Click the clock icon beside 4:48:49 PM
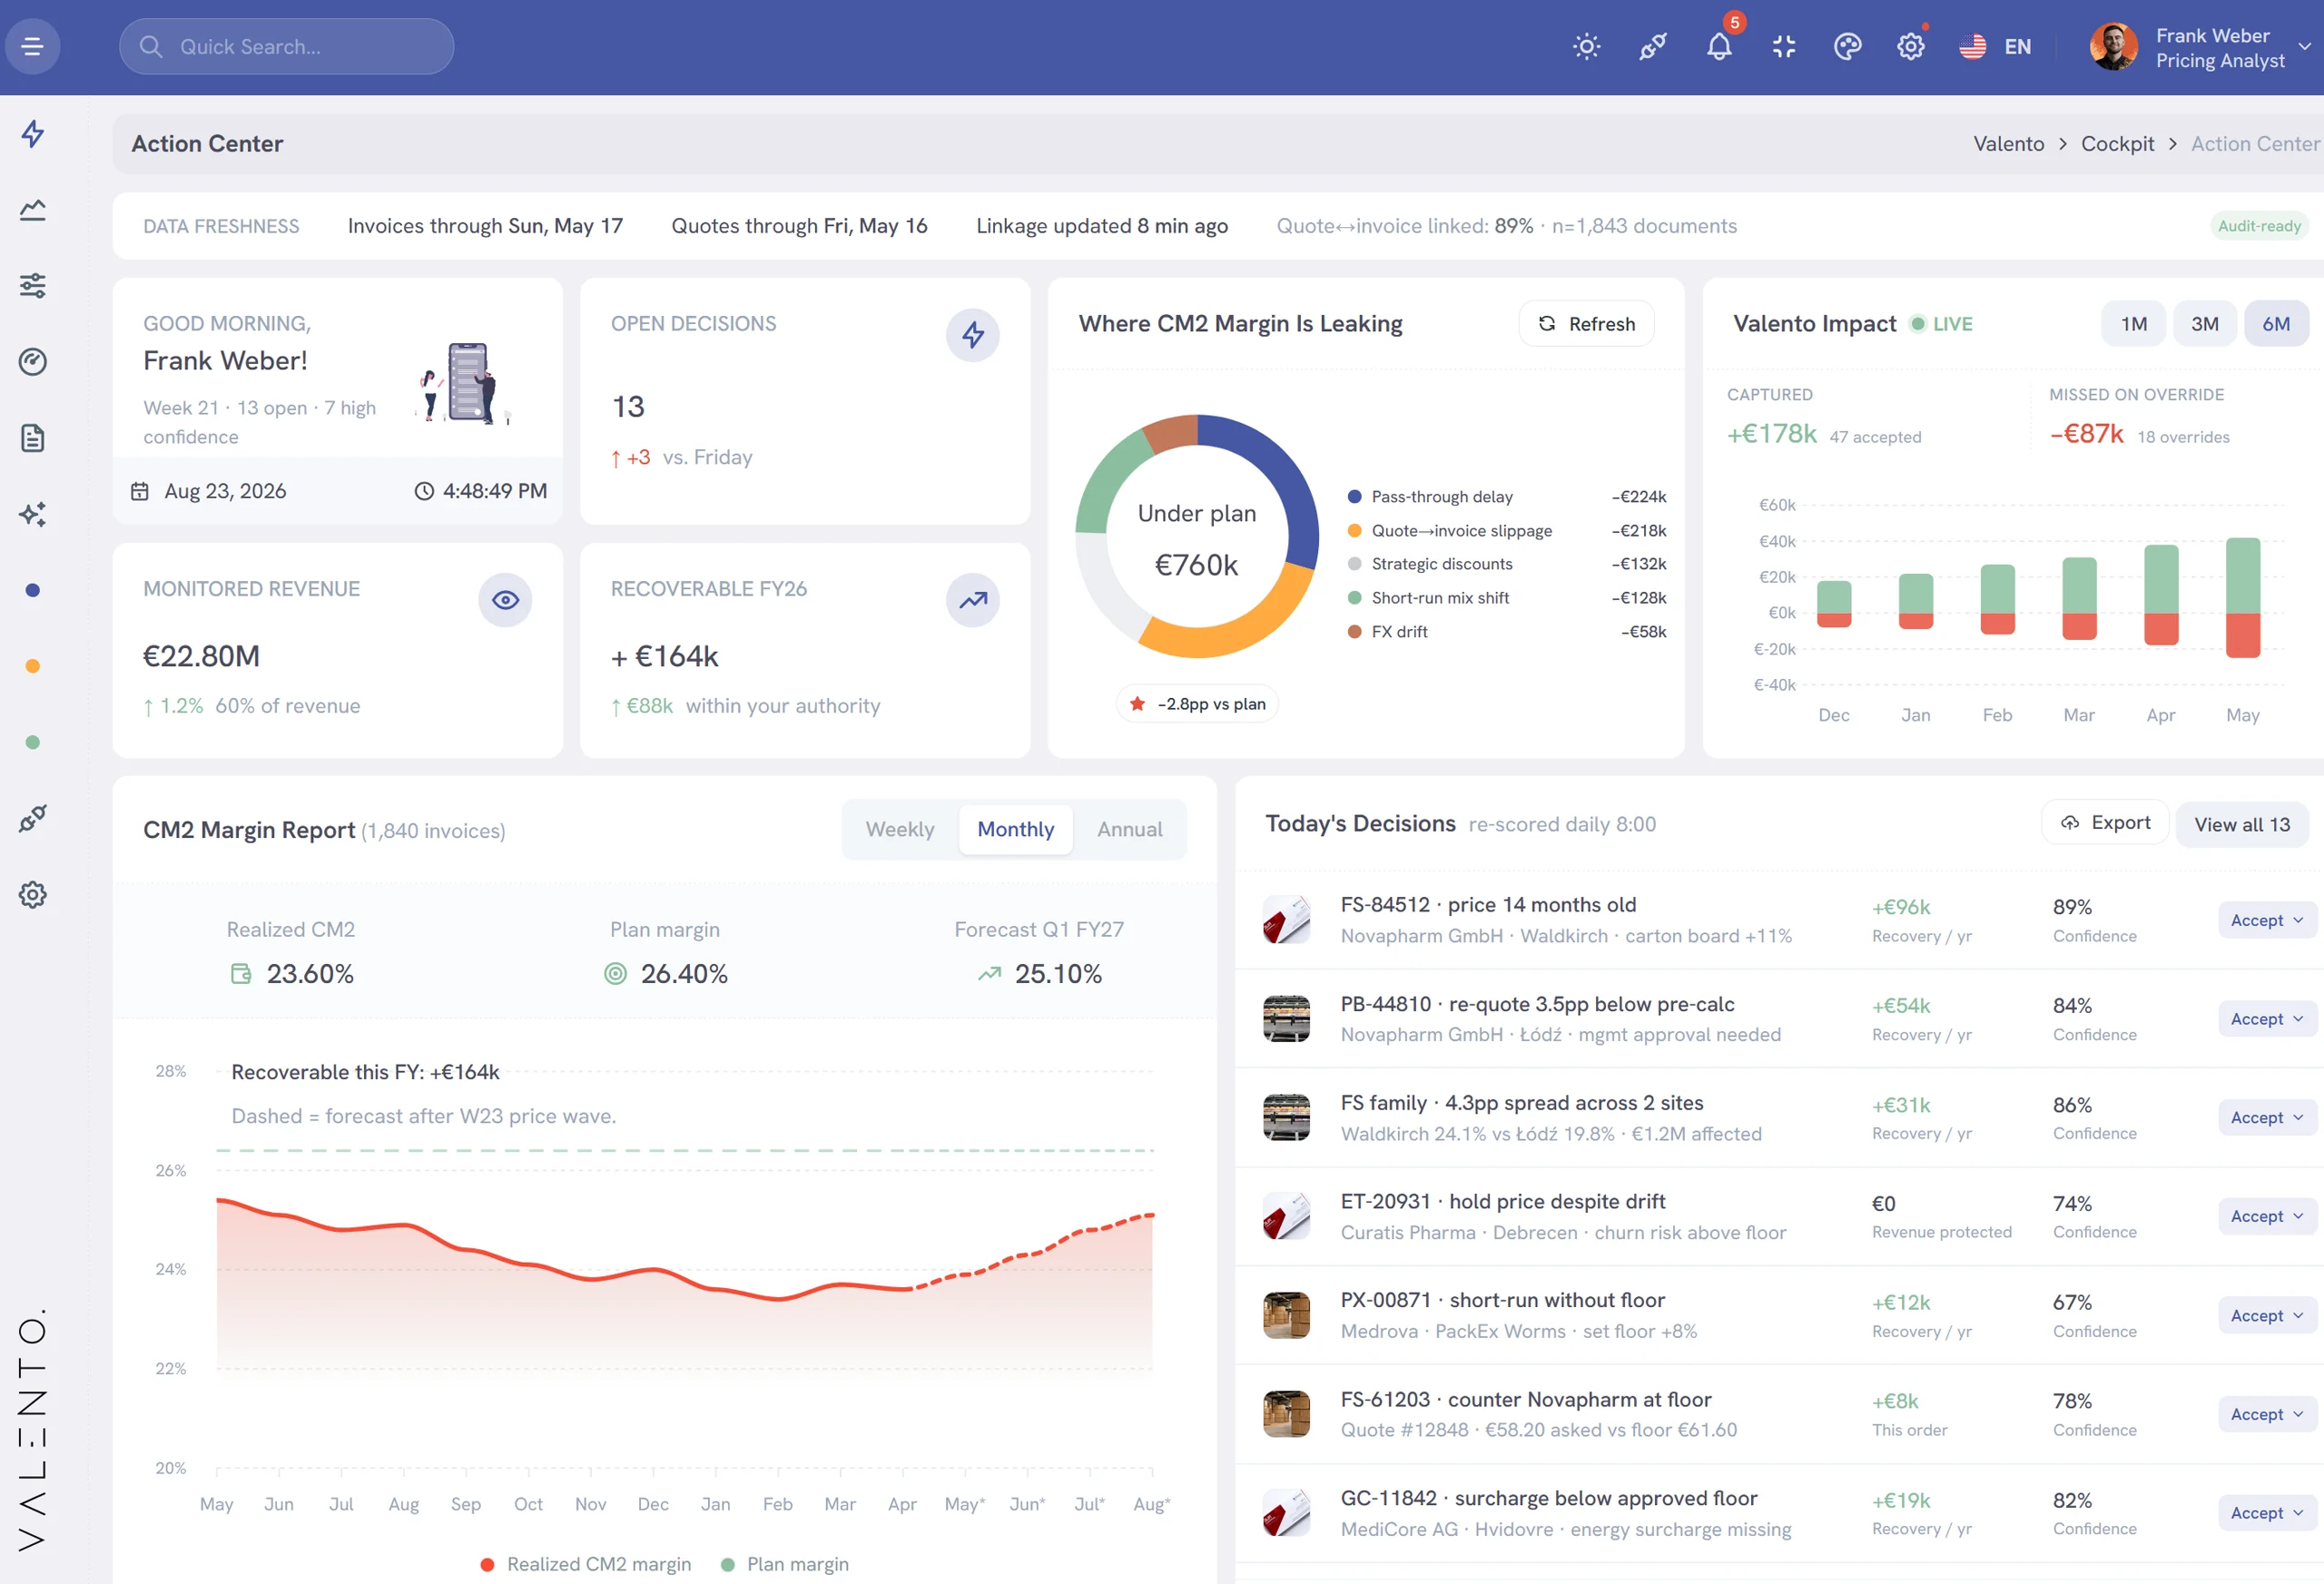 [x=424, y=491]
